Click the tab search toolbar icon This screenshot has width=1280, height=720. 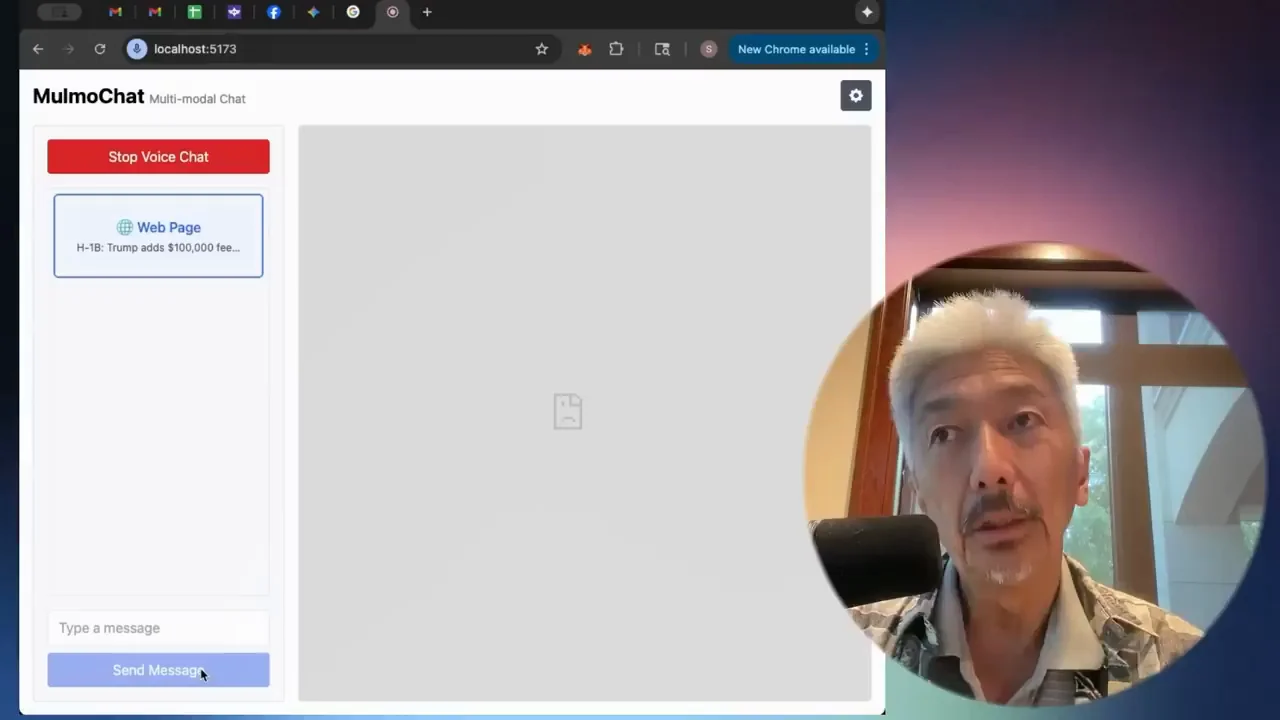pyautogui.click(x=662, y=49)
